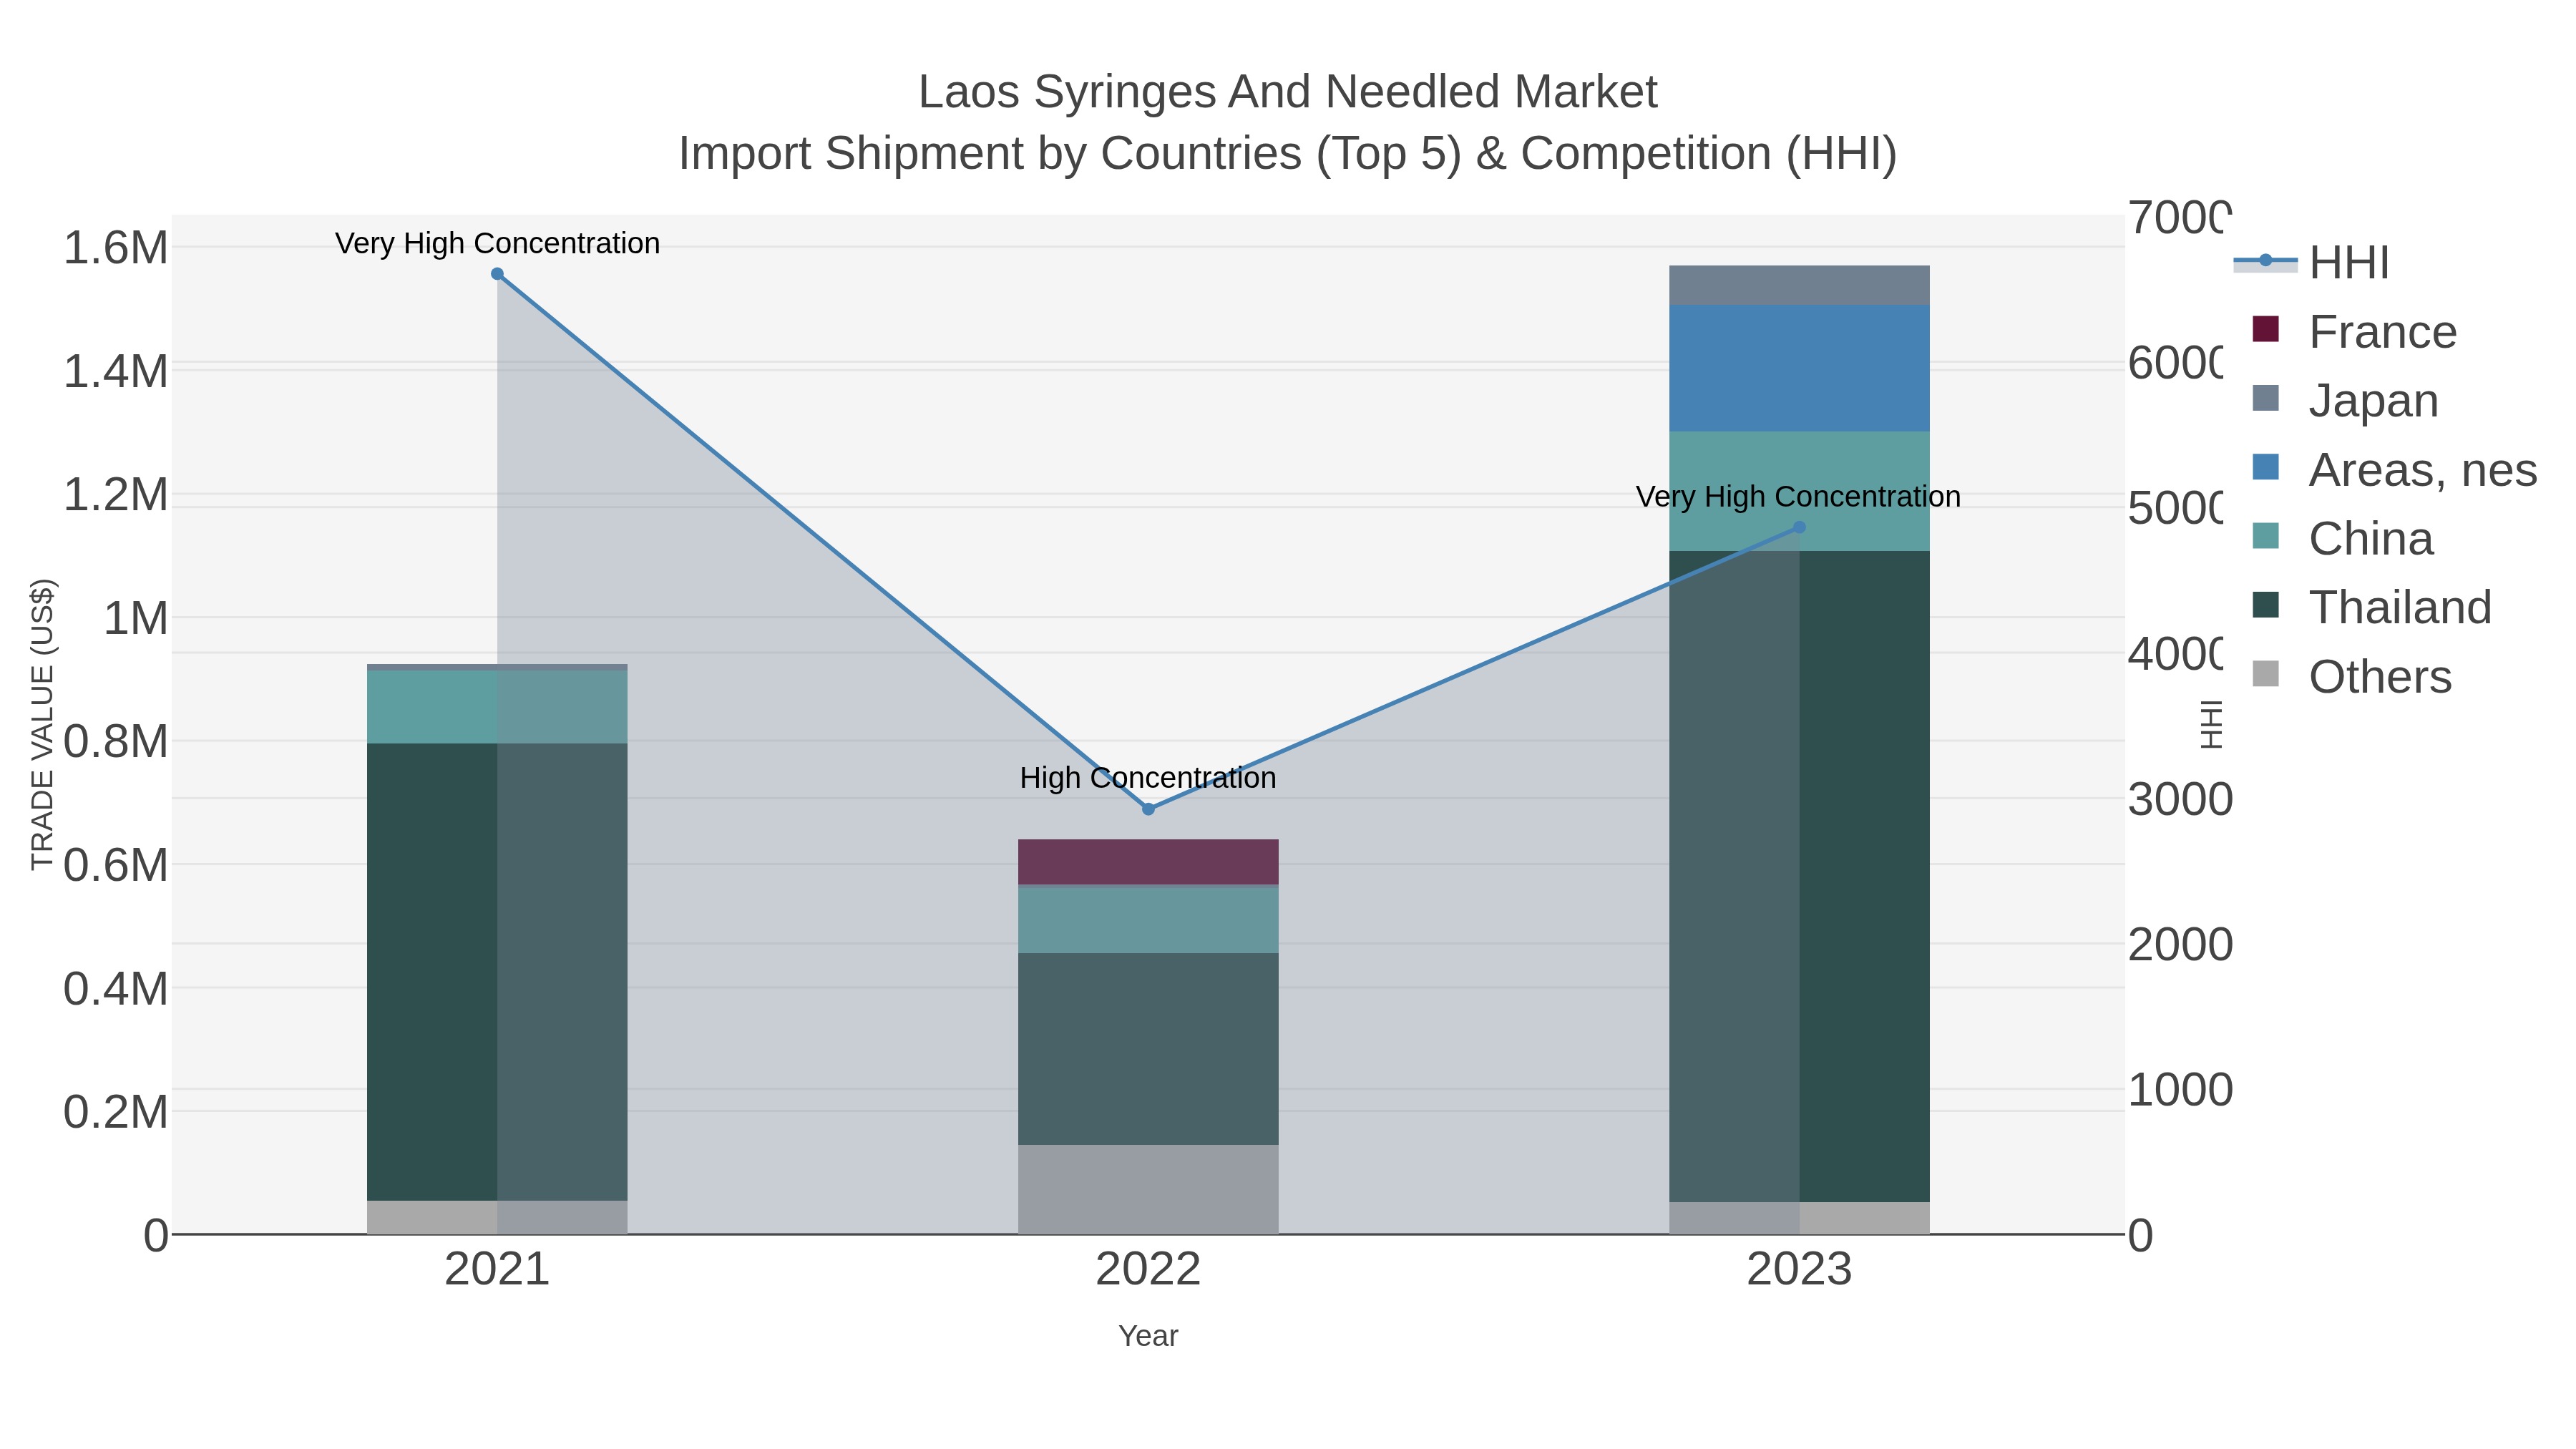Click the HHI data point for 2021
Viewport: 2576px width, 1449px height.
pos(497,274)
